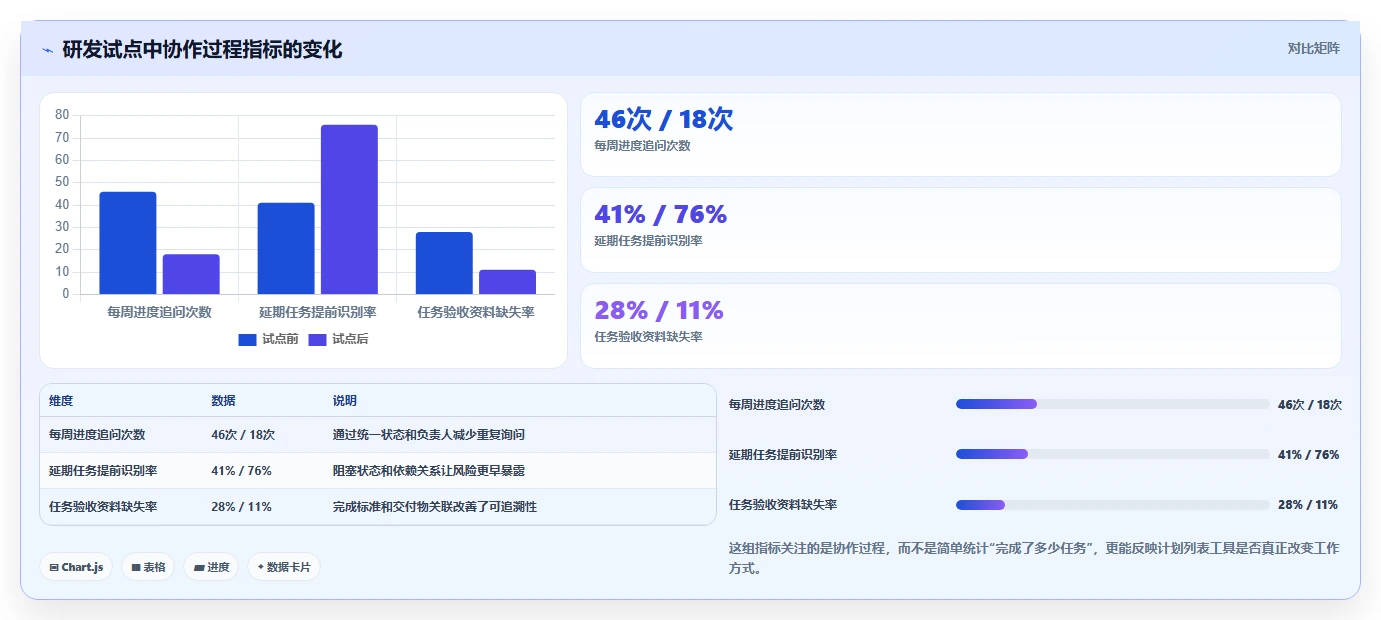The width and height of the screenshot is (1381, 620).
Task: Select the 每周进度追问次数 table row label
Action: coord(97,434)
